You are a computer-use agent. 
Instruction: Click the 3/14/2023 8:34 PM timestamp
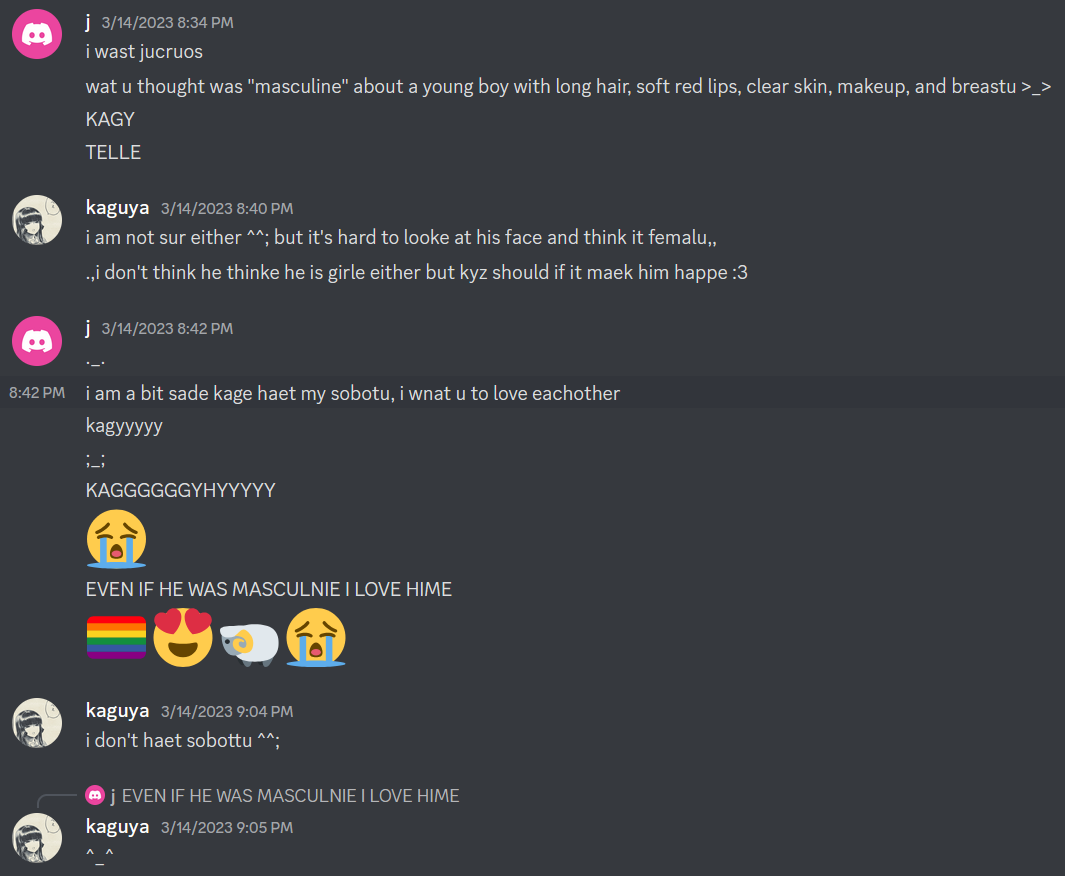tap(168, 23)
